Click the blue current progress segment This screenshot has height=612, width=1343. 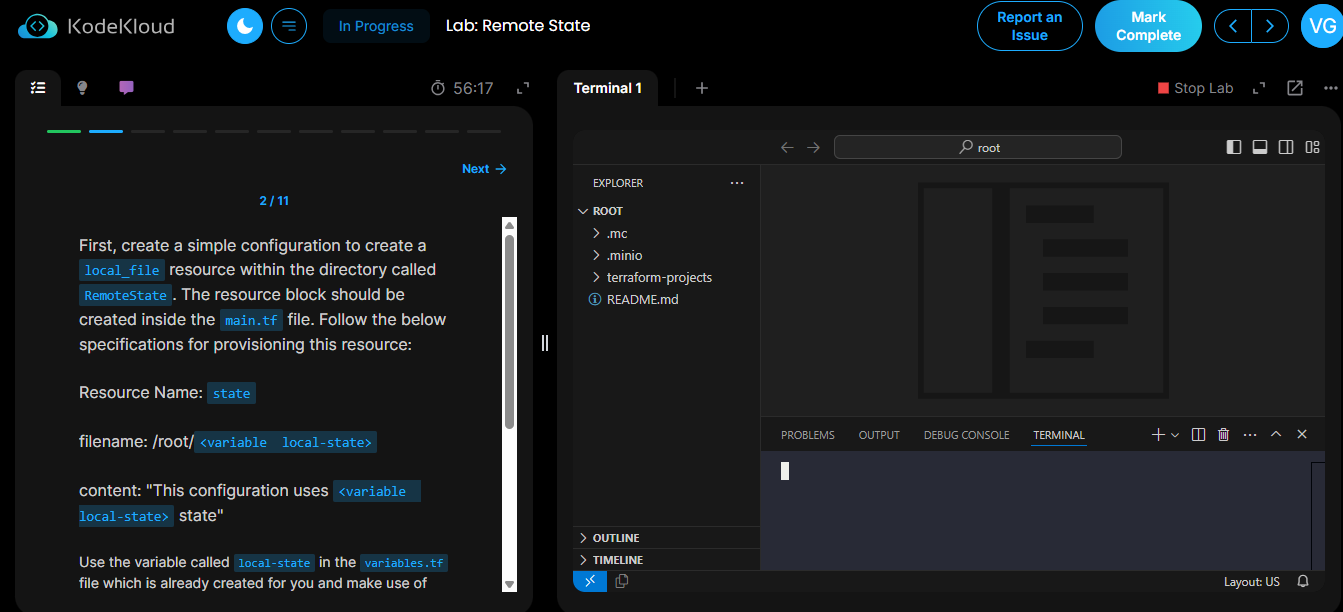[x=106, y=131]
